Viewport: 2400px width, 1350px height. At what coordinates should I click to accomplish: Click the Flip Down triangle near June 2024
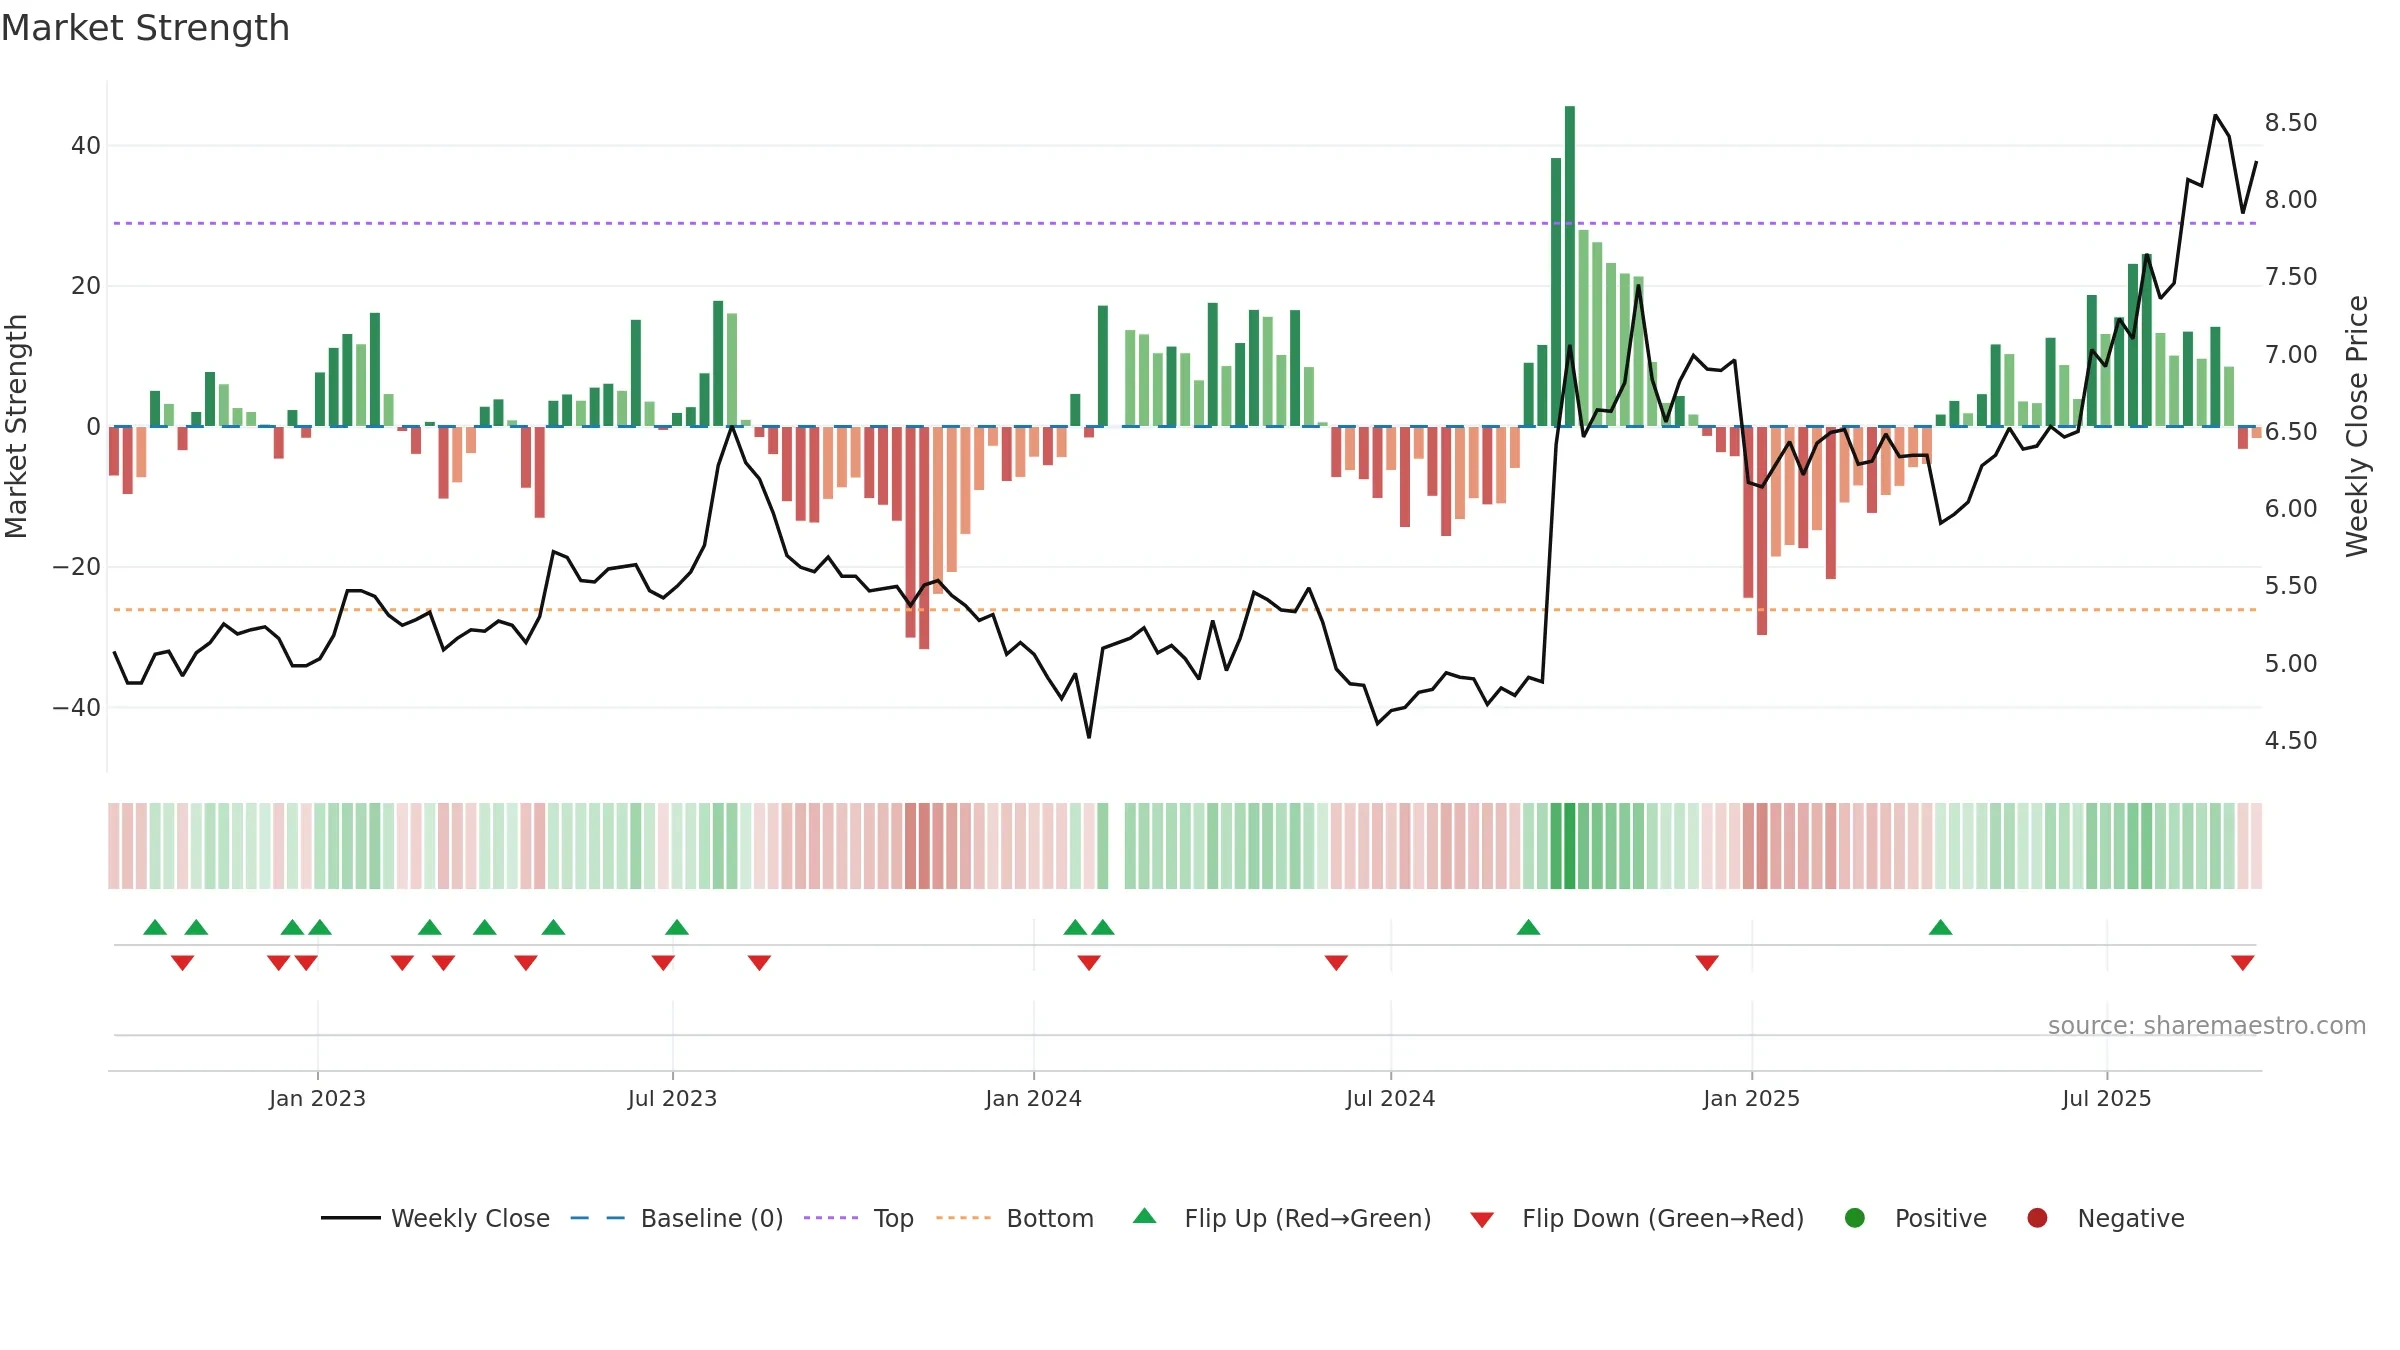click(1336, 963)
